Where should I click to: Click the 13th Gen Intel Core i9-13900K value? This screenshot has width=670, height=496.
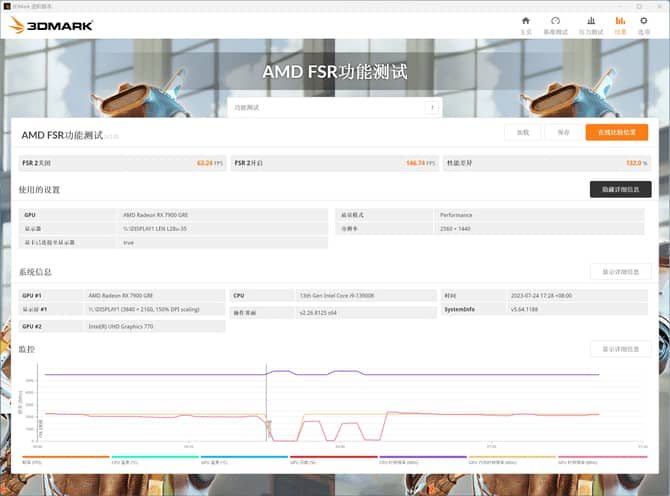pyautogui.click(x=337, y=296)
